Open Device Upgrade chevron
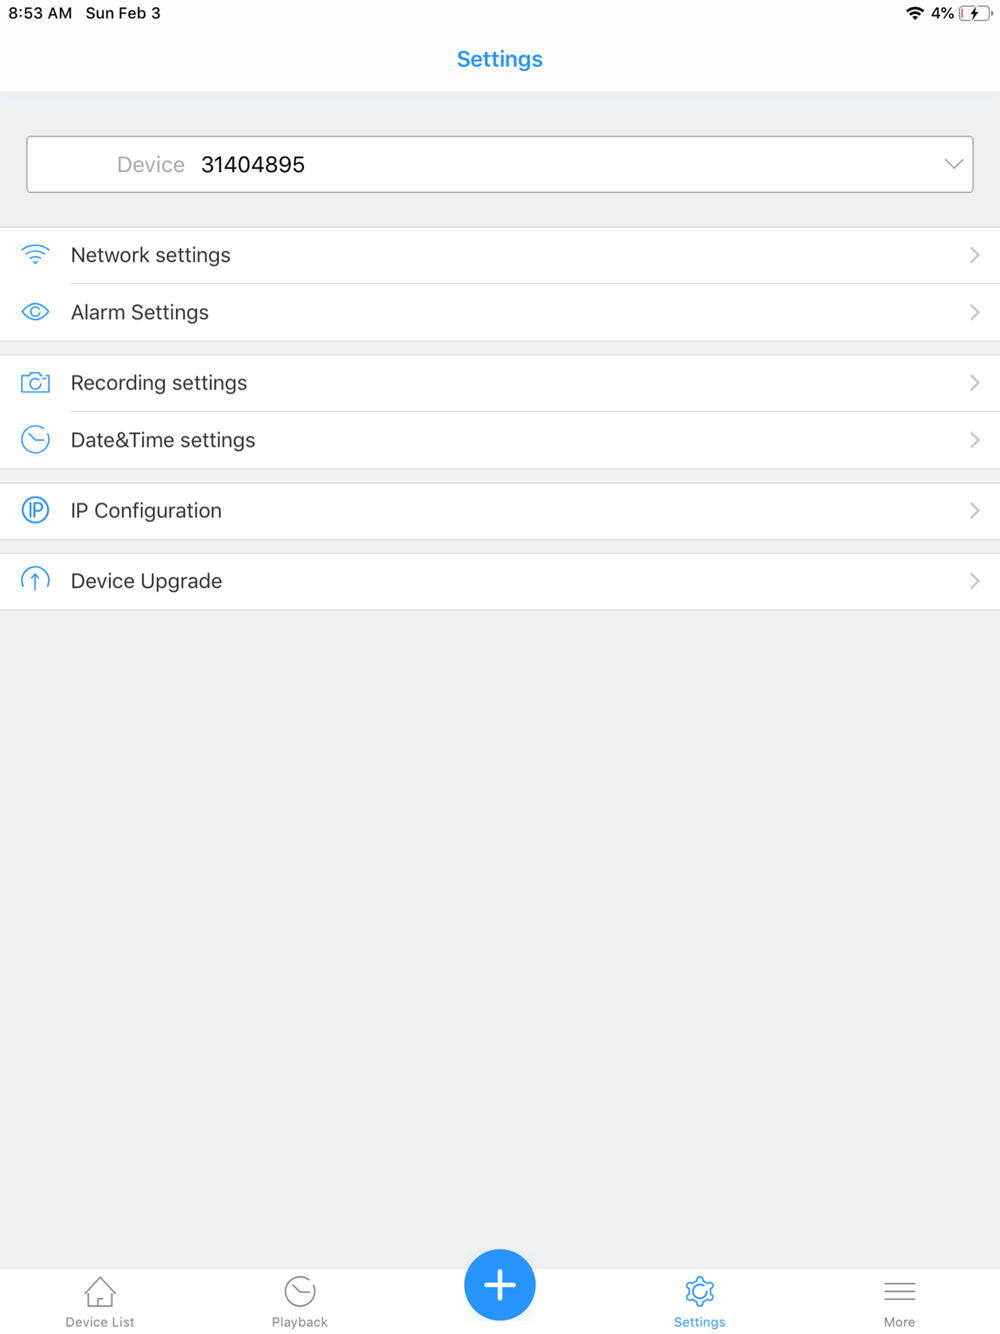This screenshot has height=1334, width=1000. coord(975,581)
